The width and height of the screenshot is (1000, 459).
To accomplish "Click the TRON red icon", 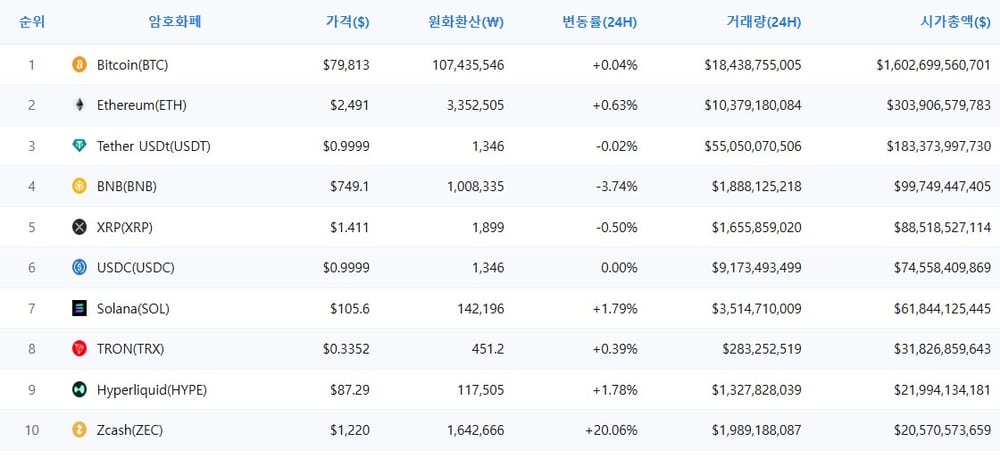I will tap(79, 349).
